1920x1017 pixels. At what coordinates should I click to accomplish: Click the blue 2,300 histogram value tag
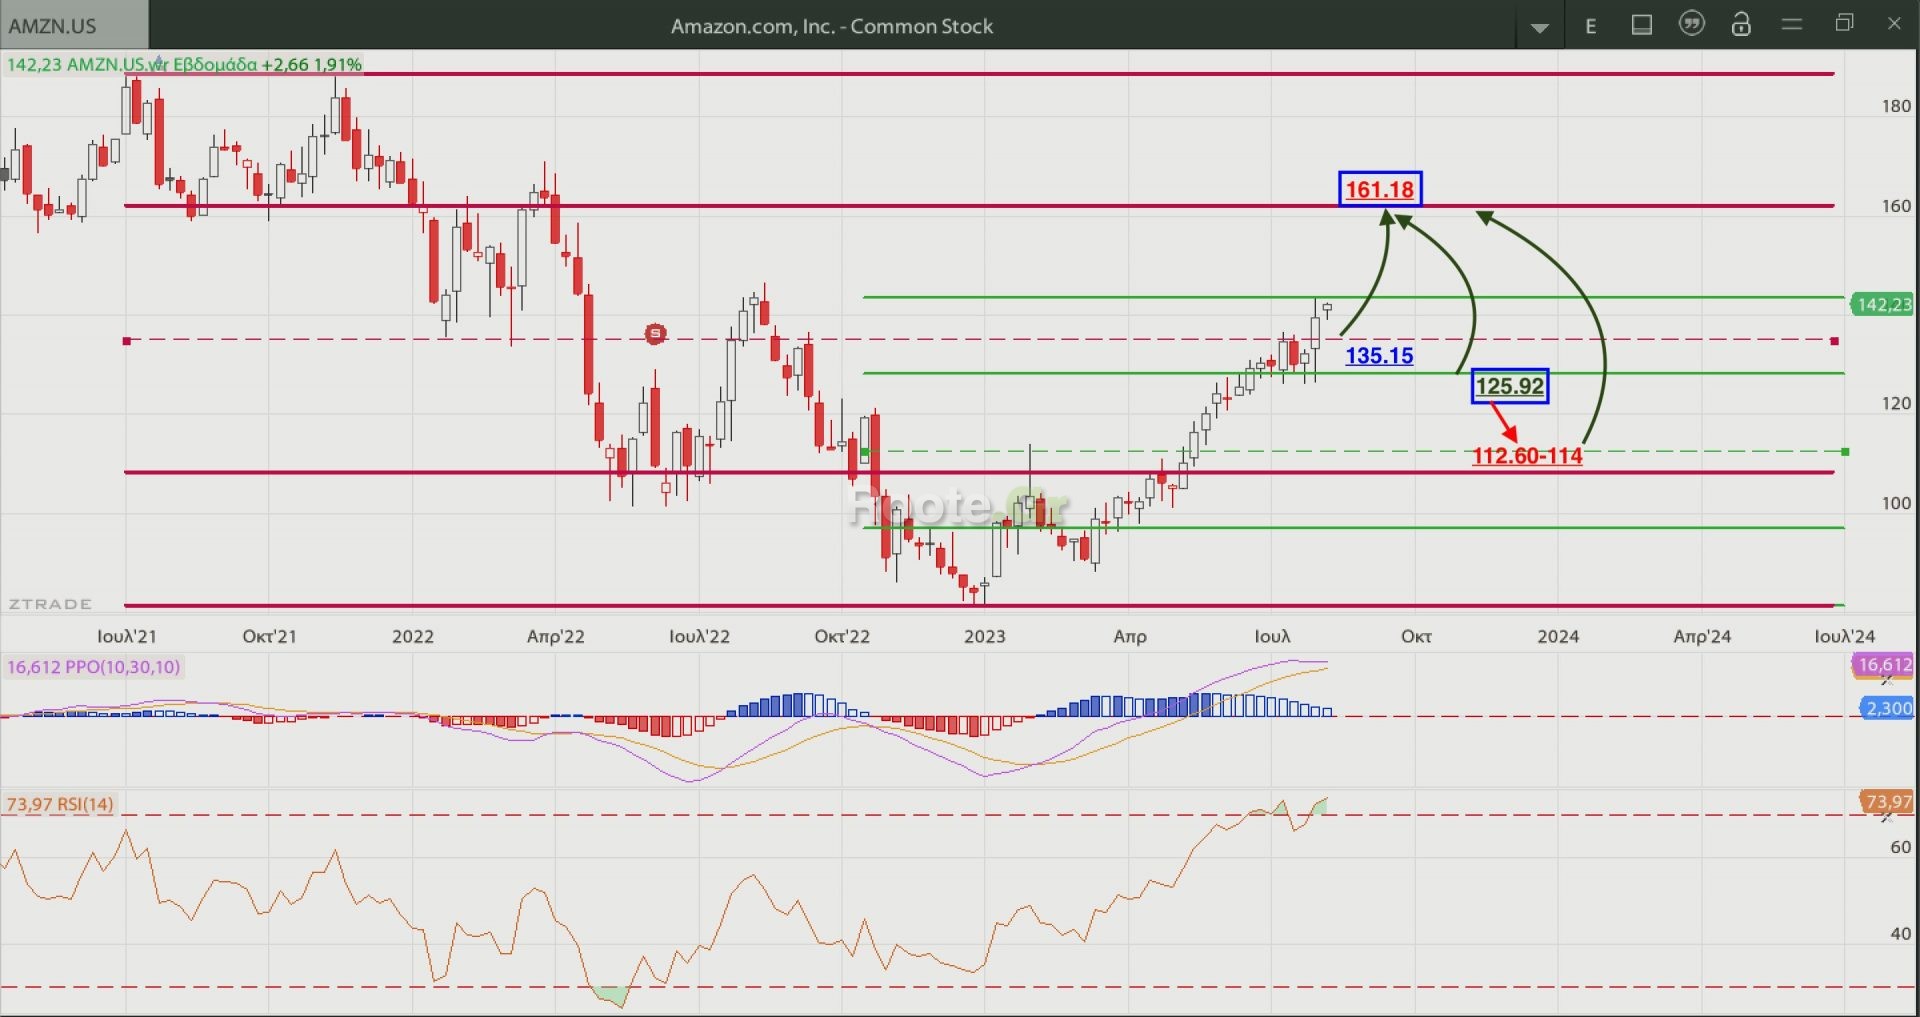point(1887,708)
